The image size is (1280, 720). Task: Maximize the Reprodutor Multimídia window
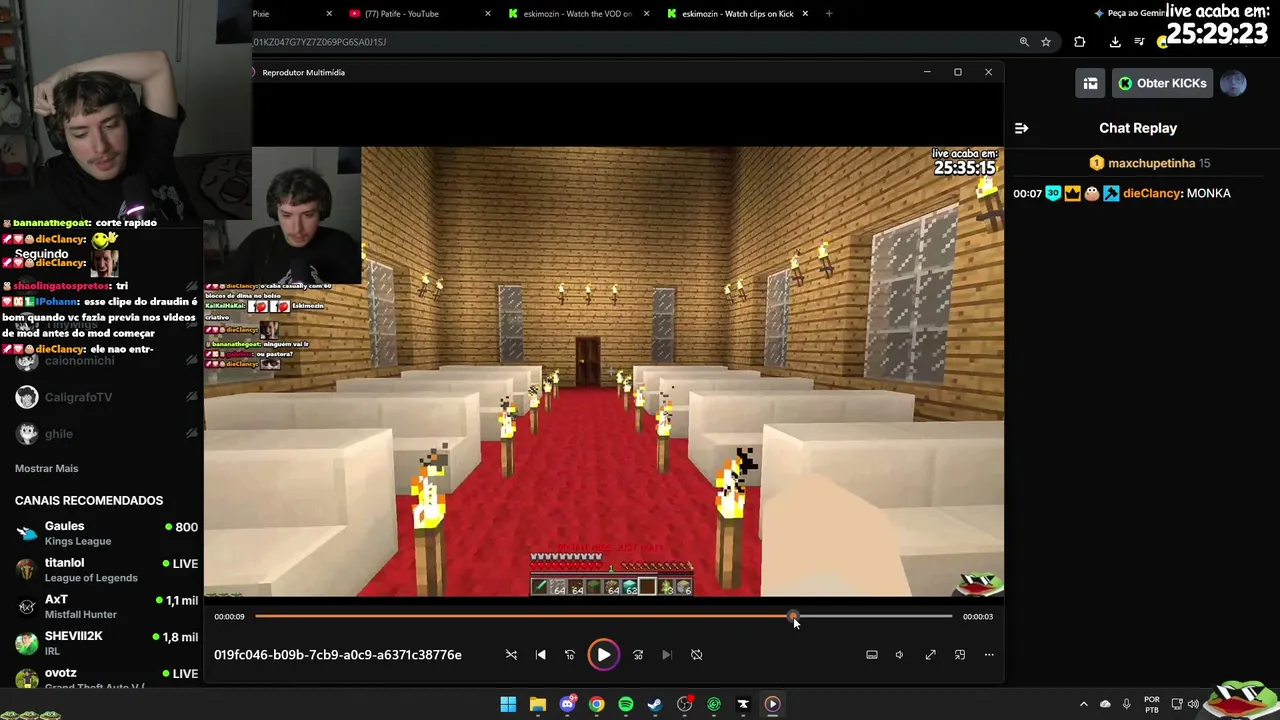point(957,72)
